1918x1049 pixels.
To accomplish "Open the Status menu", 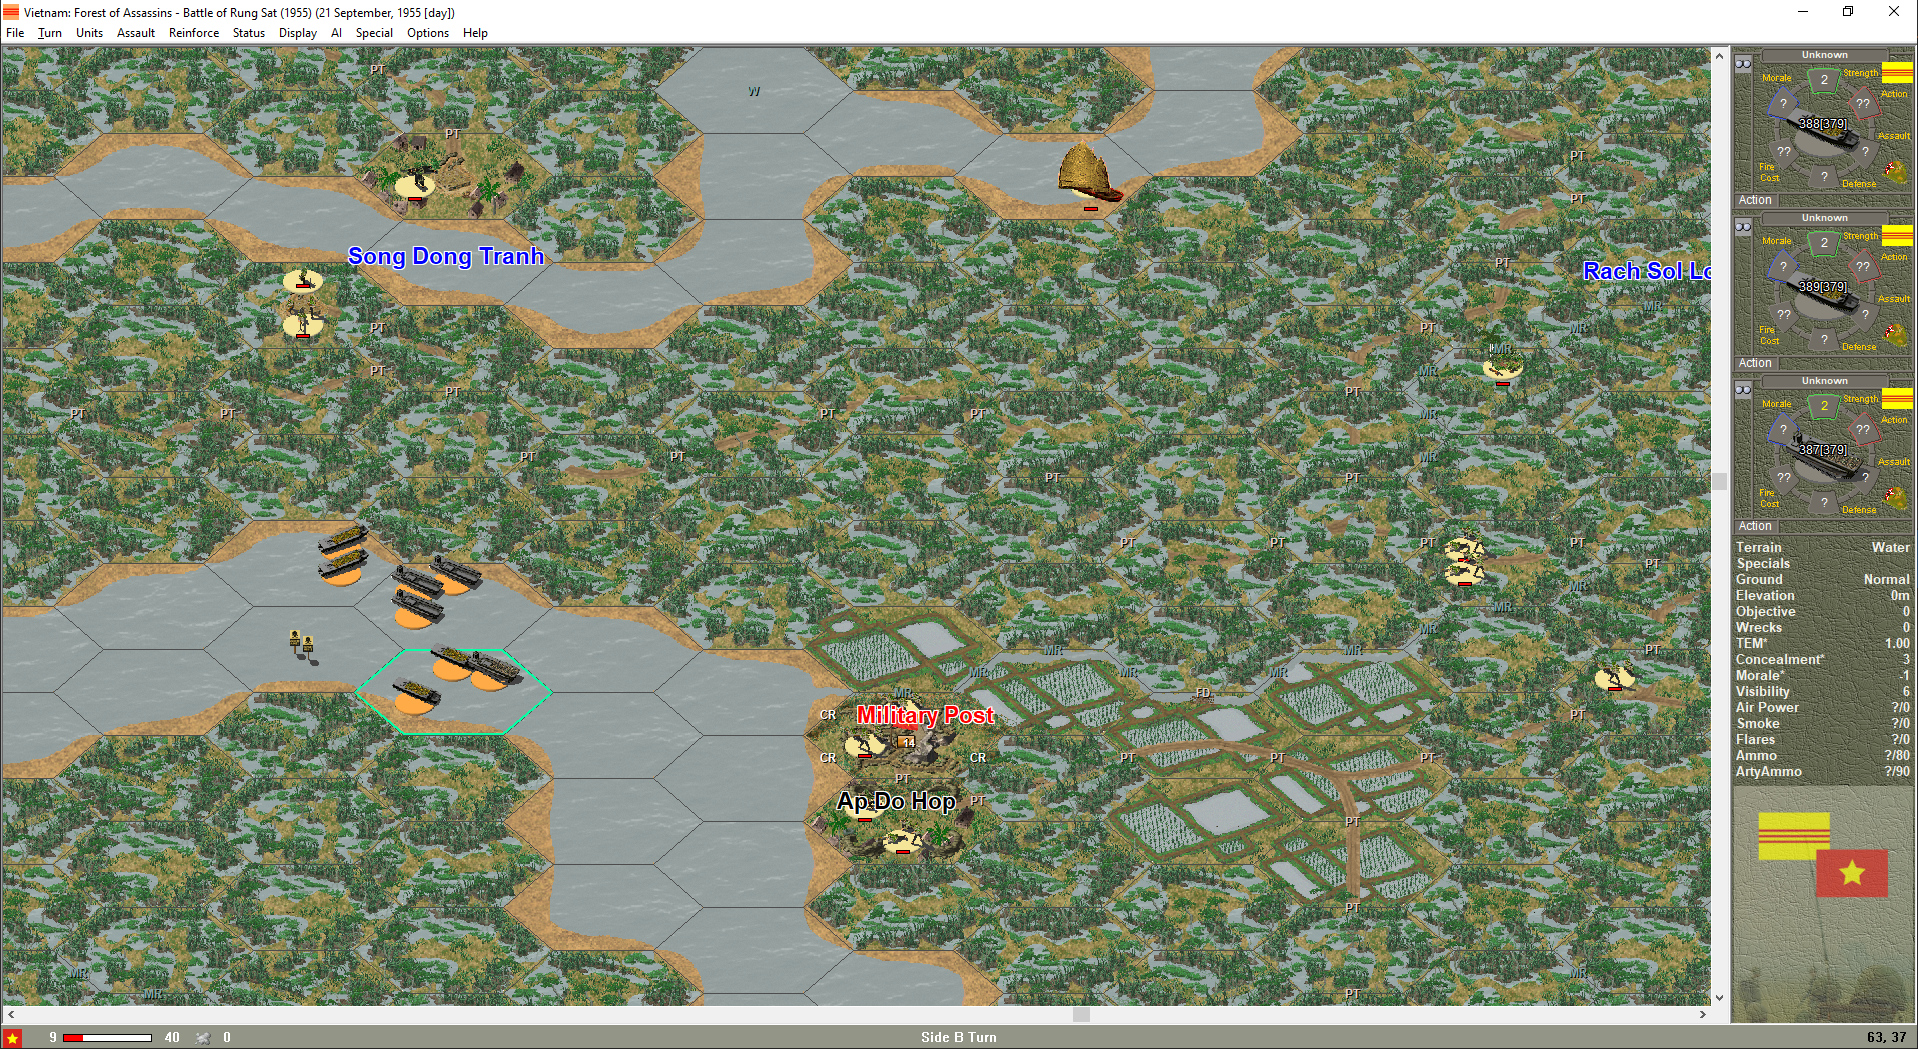I will point(249,33).
